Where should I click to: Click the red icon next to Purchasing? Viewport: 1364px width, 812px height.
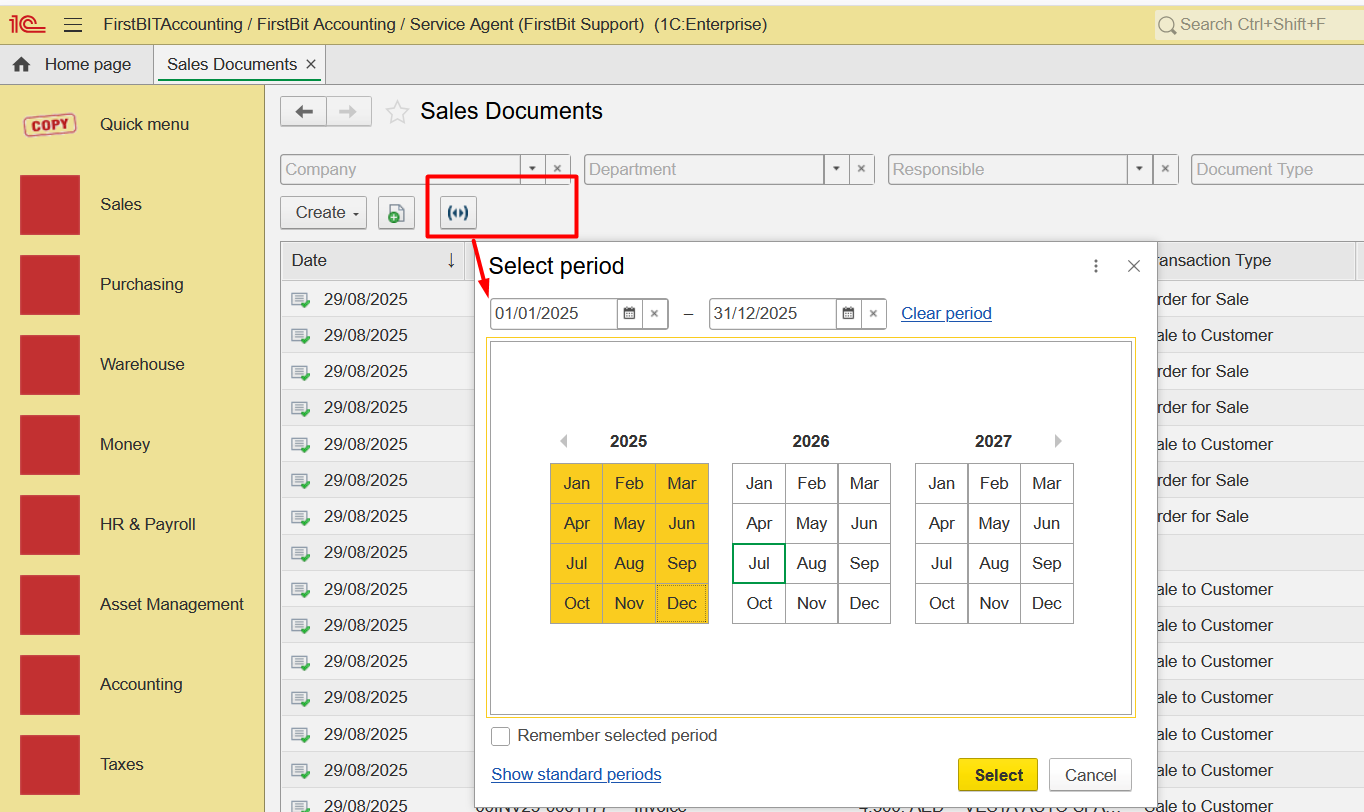(50, 285)
